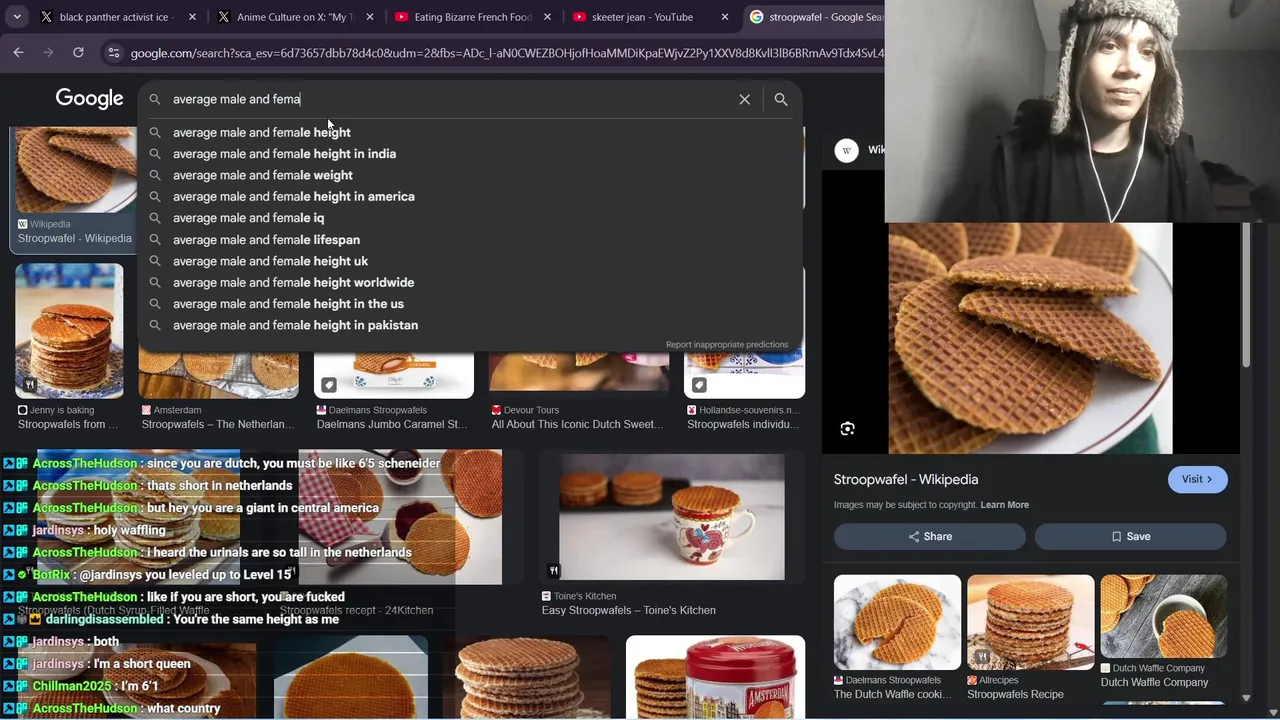Open site info icon in address bar

click(x=114, y=53)
